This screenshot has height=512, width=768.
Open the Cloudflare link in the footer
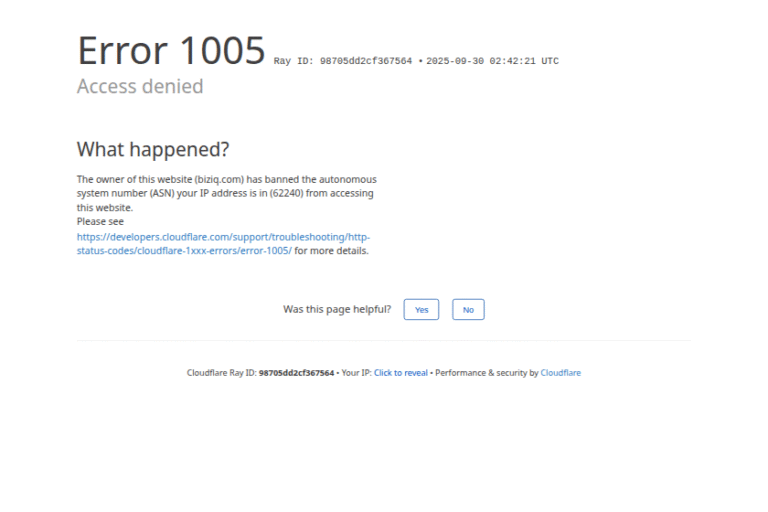[560, 373]
